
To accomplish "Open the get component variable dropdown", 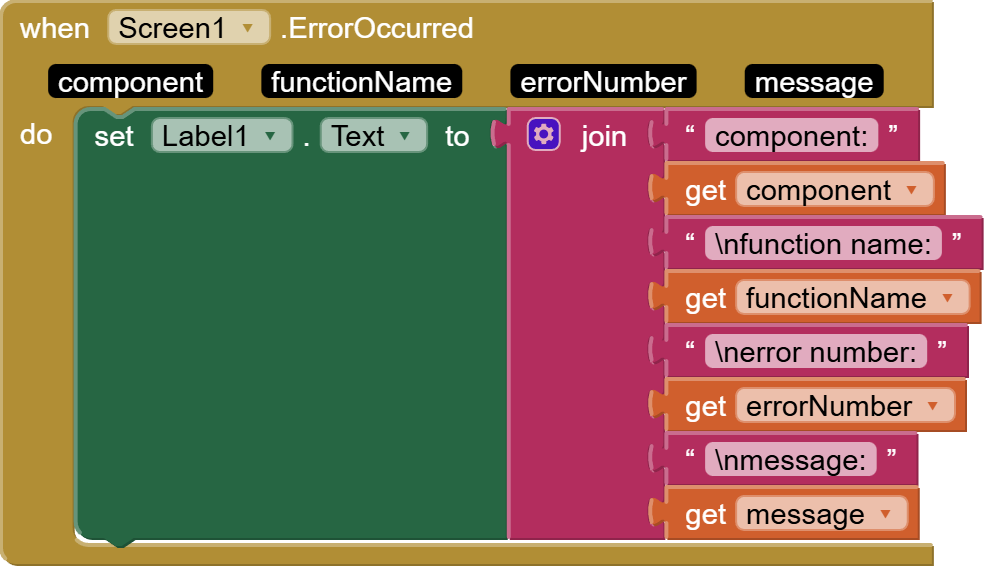I will pos(911,191).
